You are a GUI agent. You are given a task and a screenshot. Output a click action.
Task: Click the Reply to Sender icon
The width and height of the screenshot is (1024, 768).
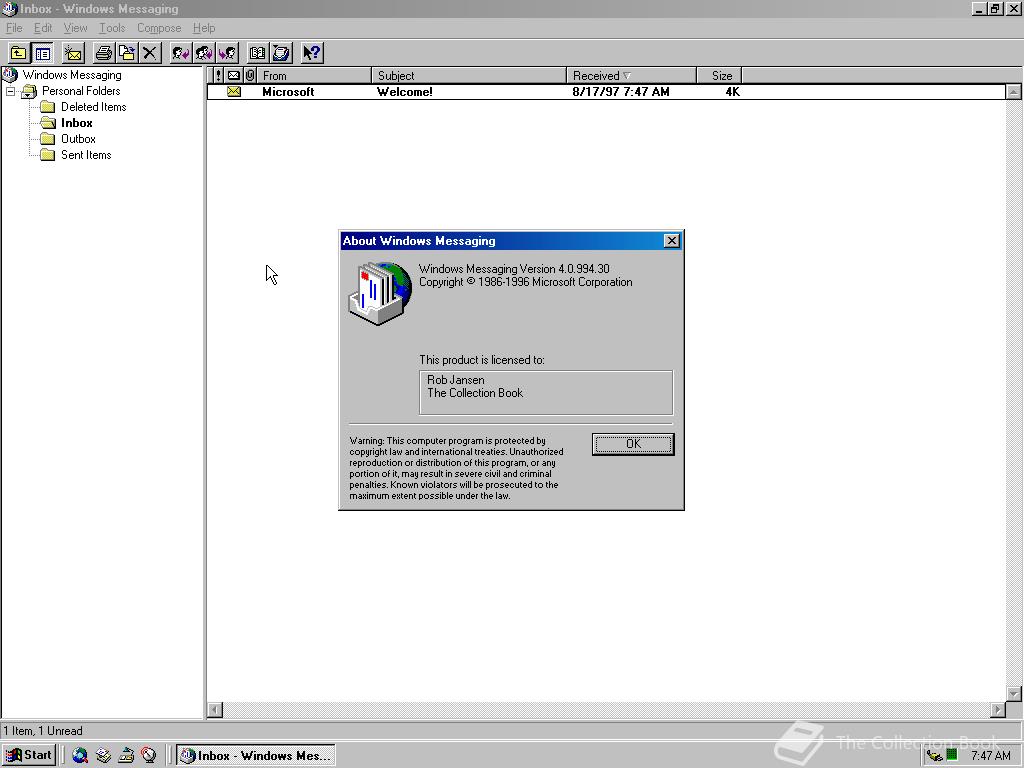tap(181, 53)
